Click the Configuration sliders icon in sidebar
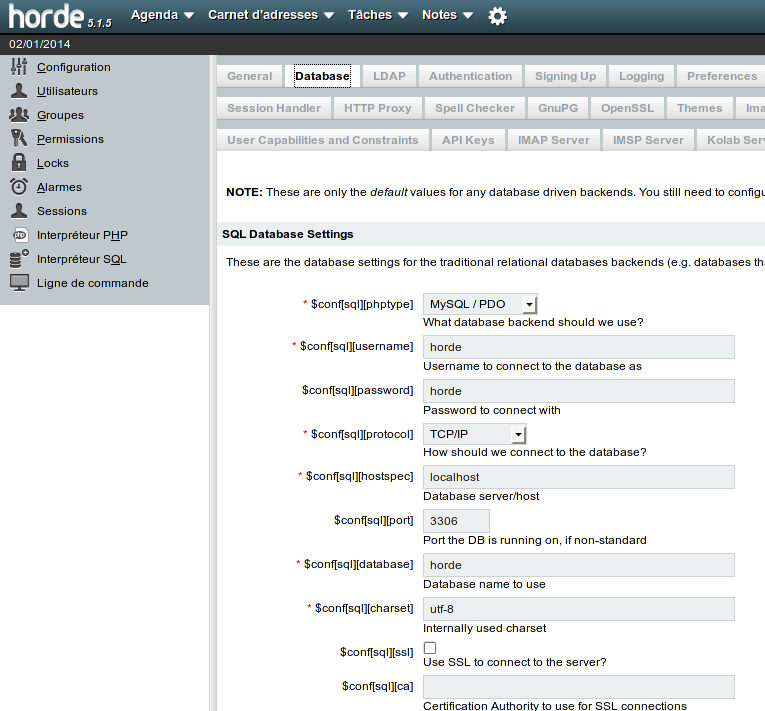765x711 pixels. (19, 67)
